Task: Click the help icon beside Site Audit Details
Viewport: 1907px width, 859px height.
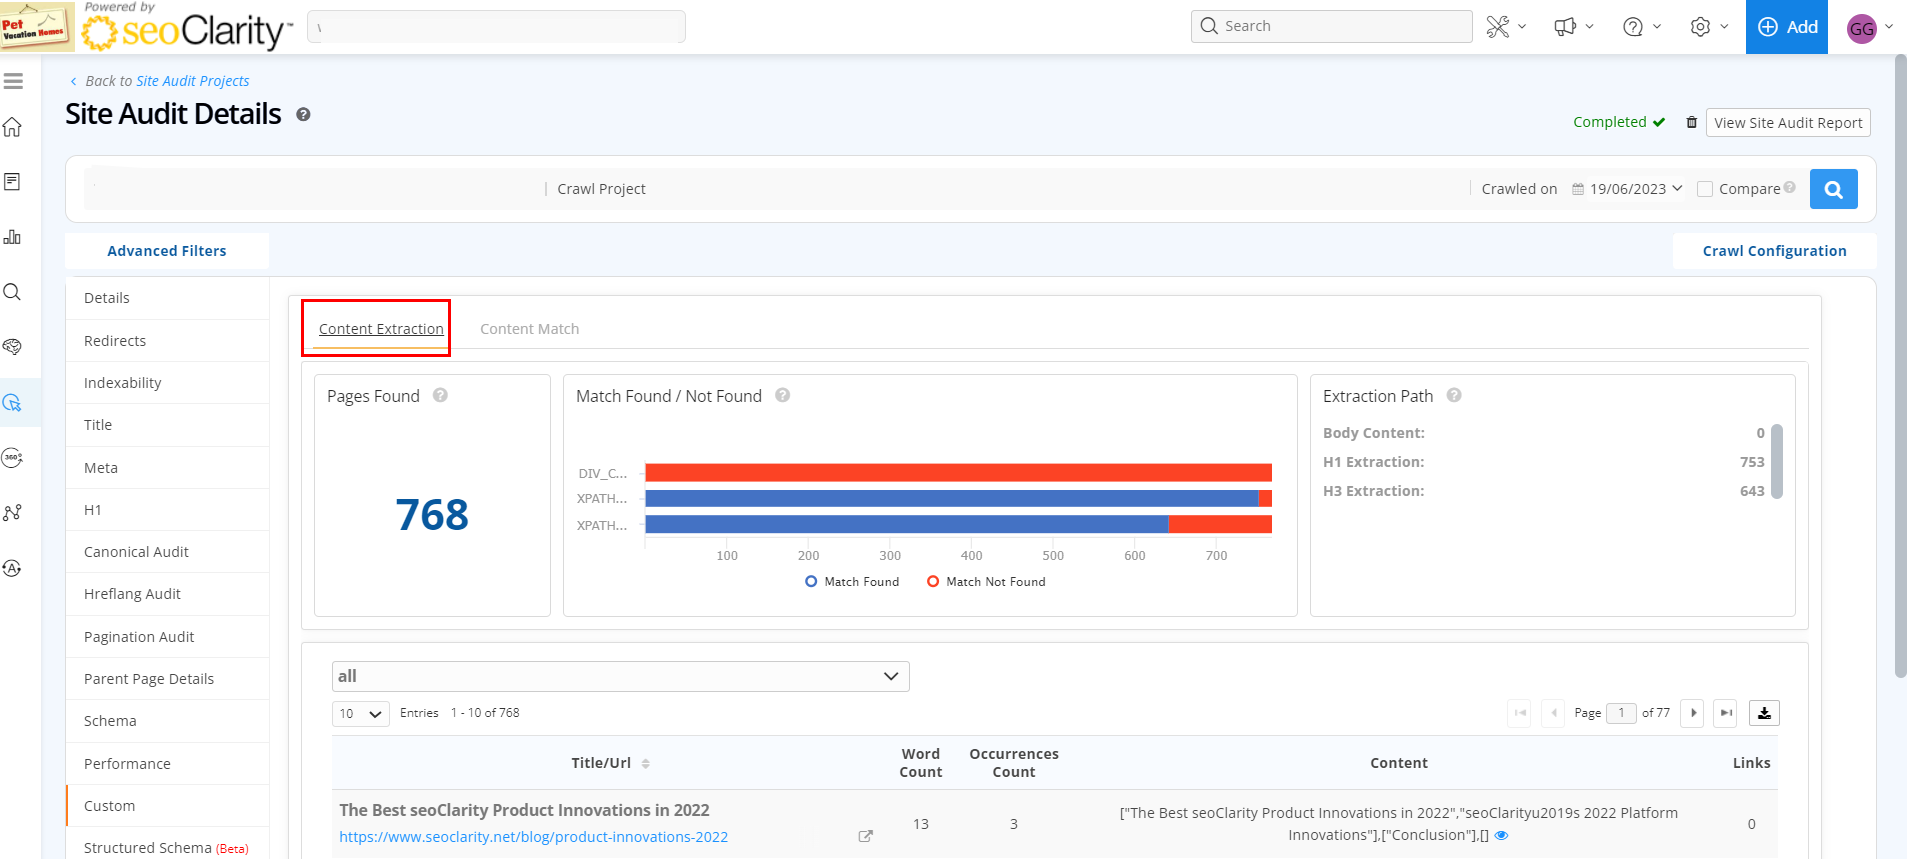Action: tap(303, 115)
